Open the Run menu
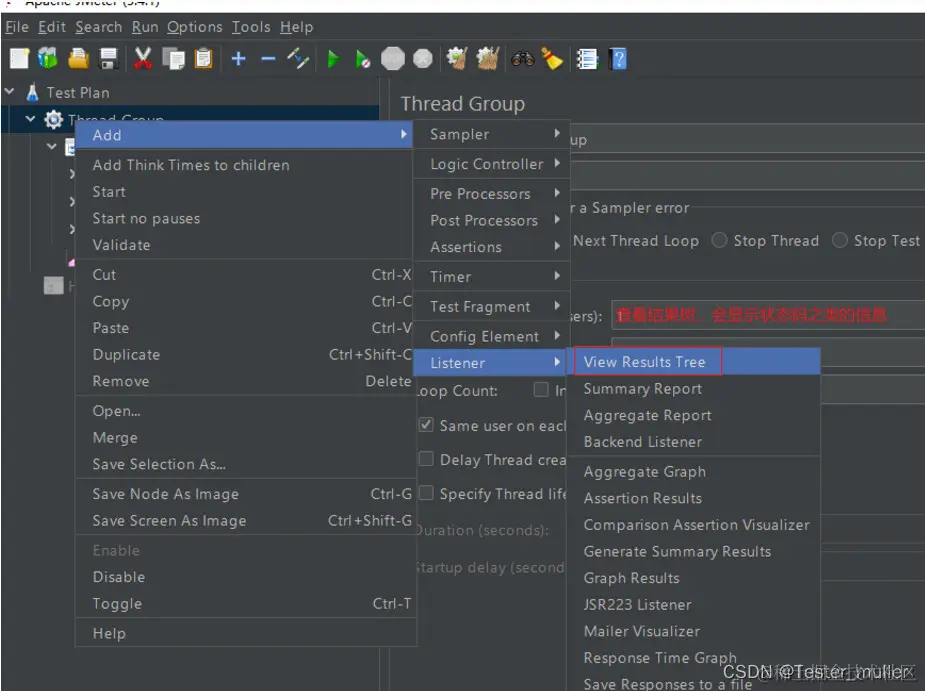The height and width of the screenshot is (691, 925). point(145,27)
